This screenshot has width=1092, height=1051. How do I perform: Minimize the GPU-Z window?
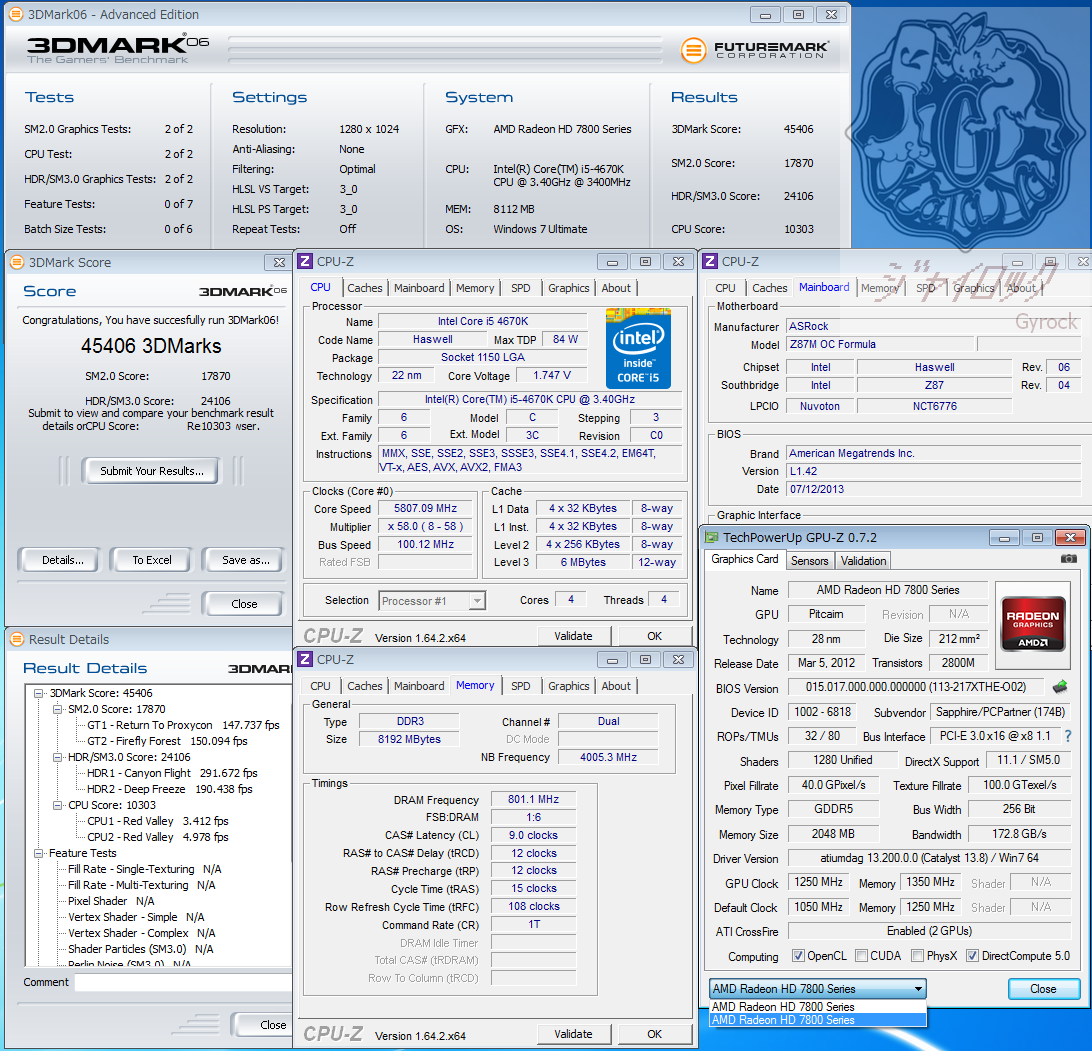click(x=1004, y=538)
